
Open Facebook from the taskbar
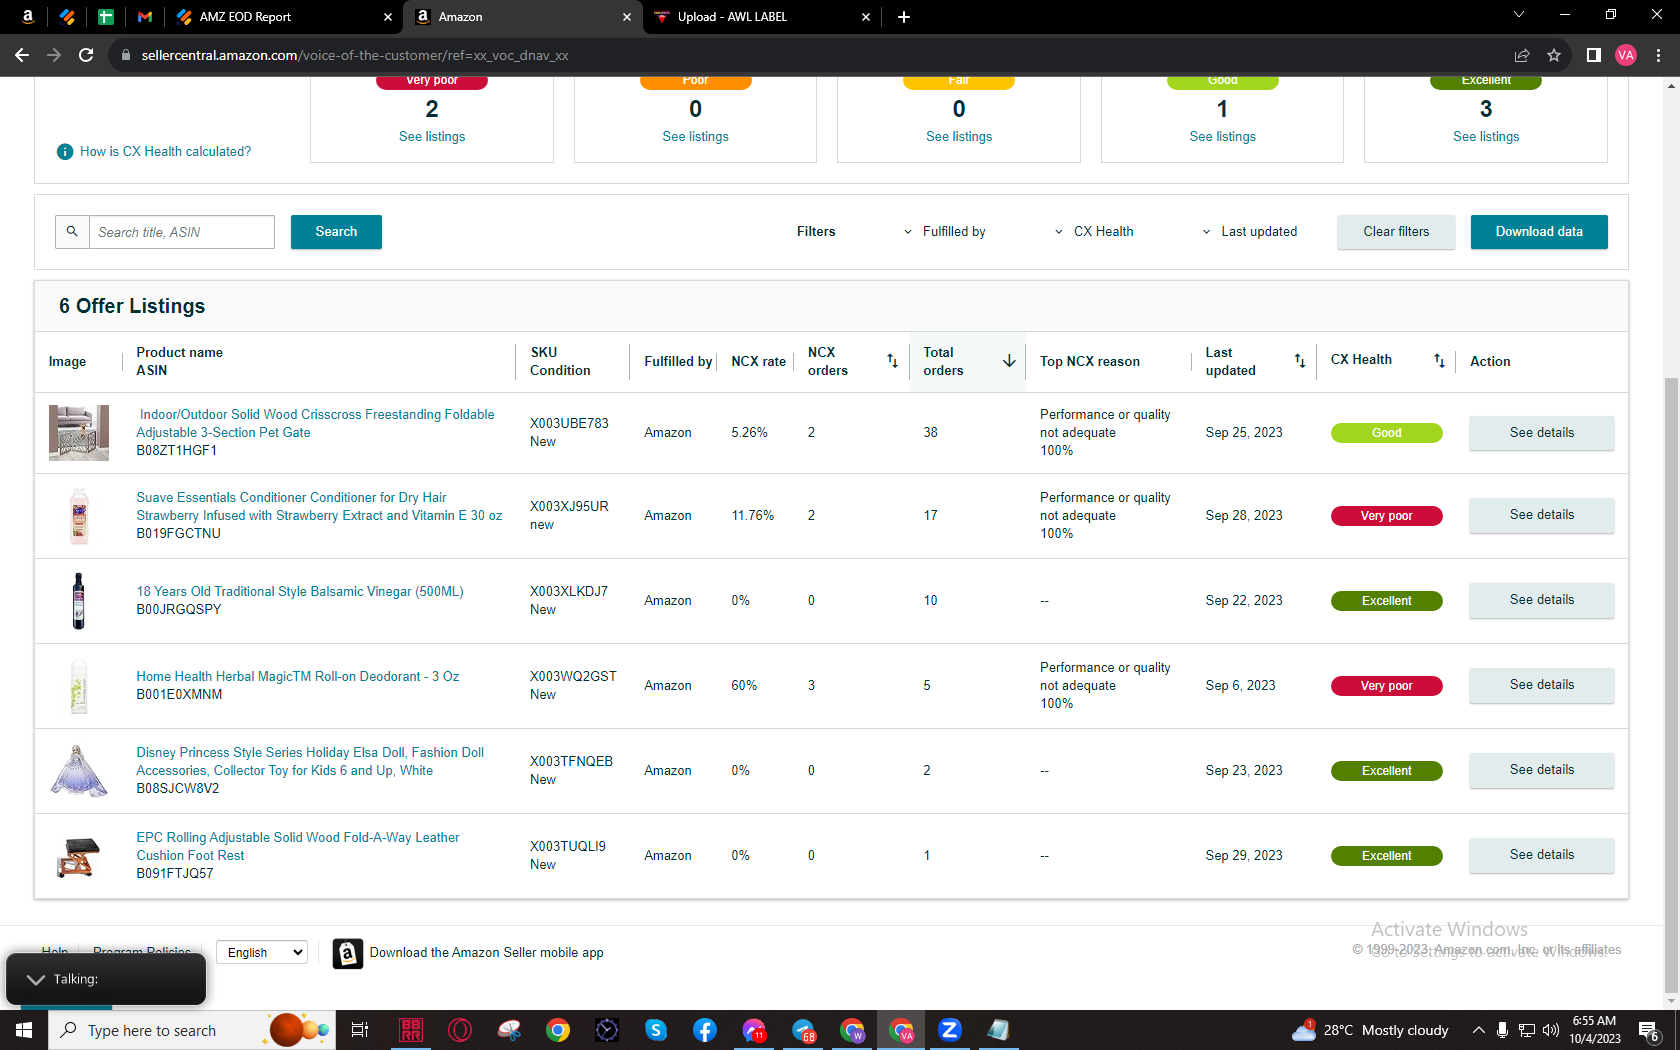pos(705,1030)
